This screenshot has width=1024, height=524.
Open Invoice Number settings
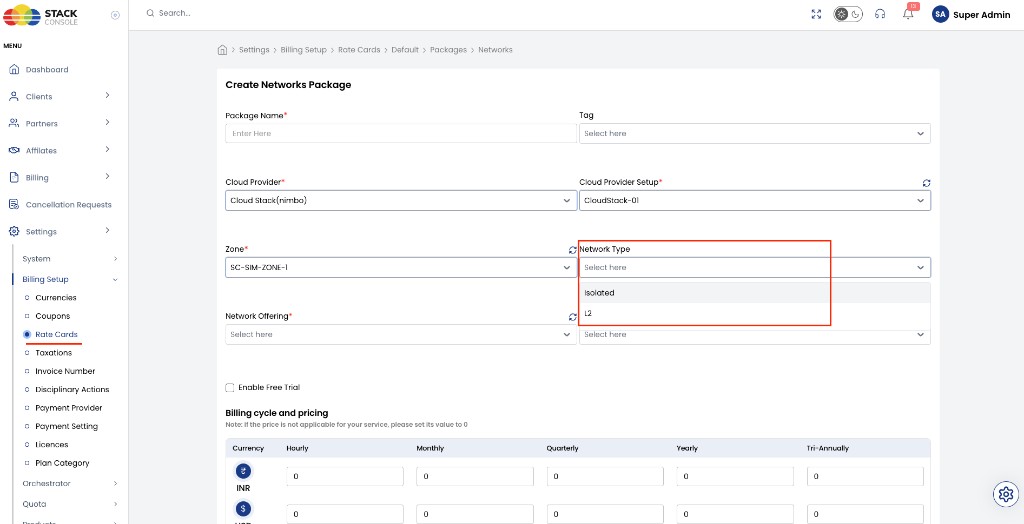(65, 370)
